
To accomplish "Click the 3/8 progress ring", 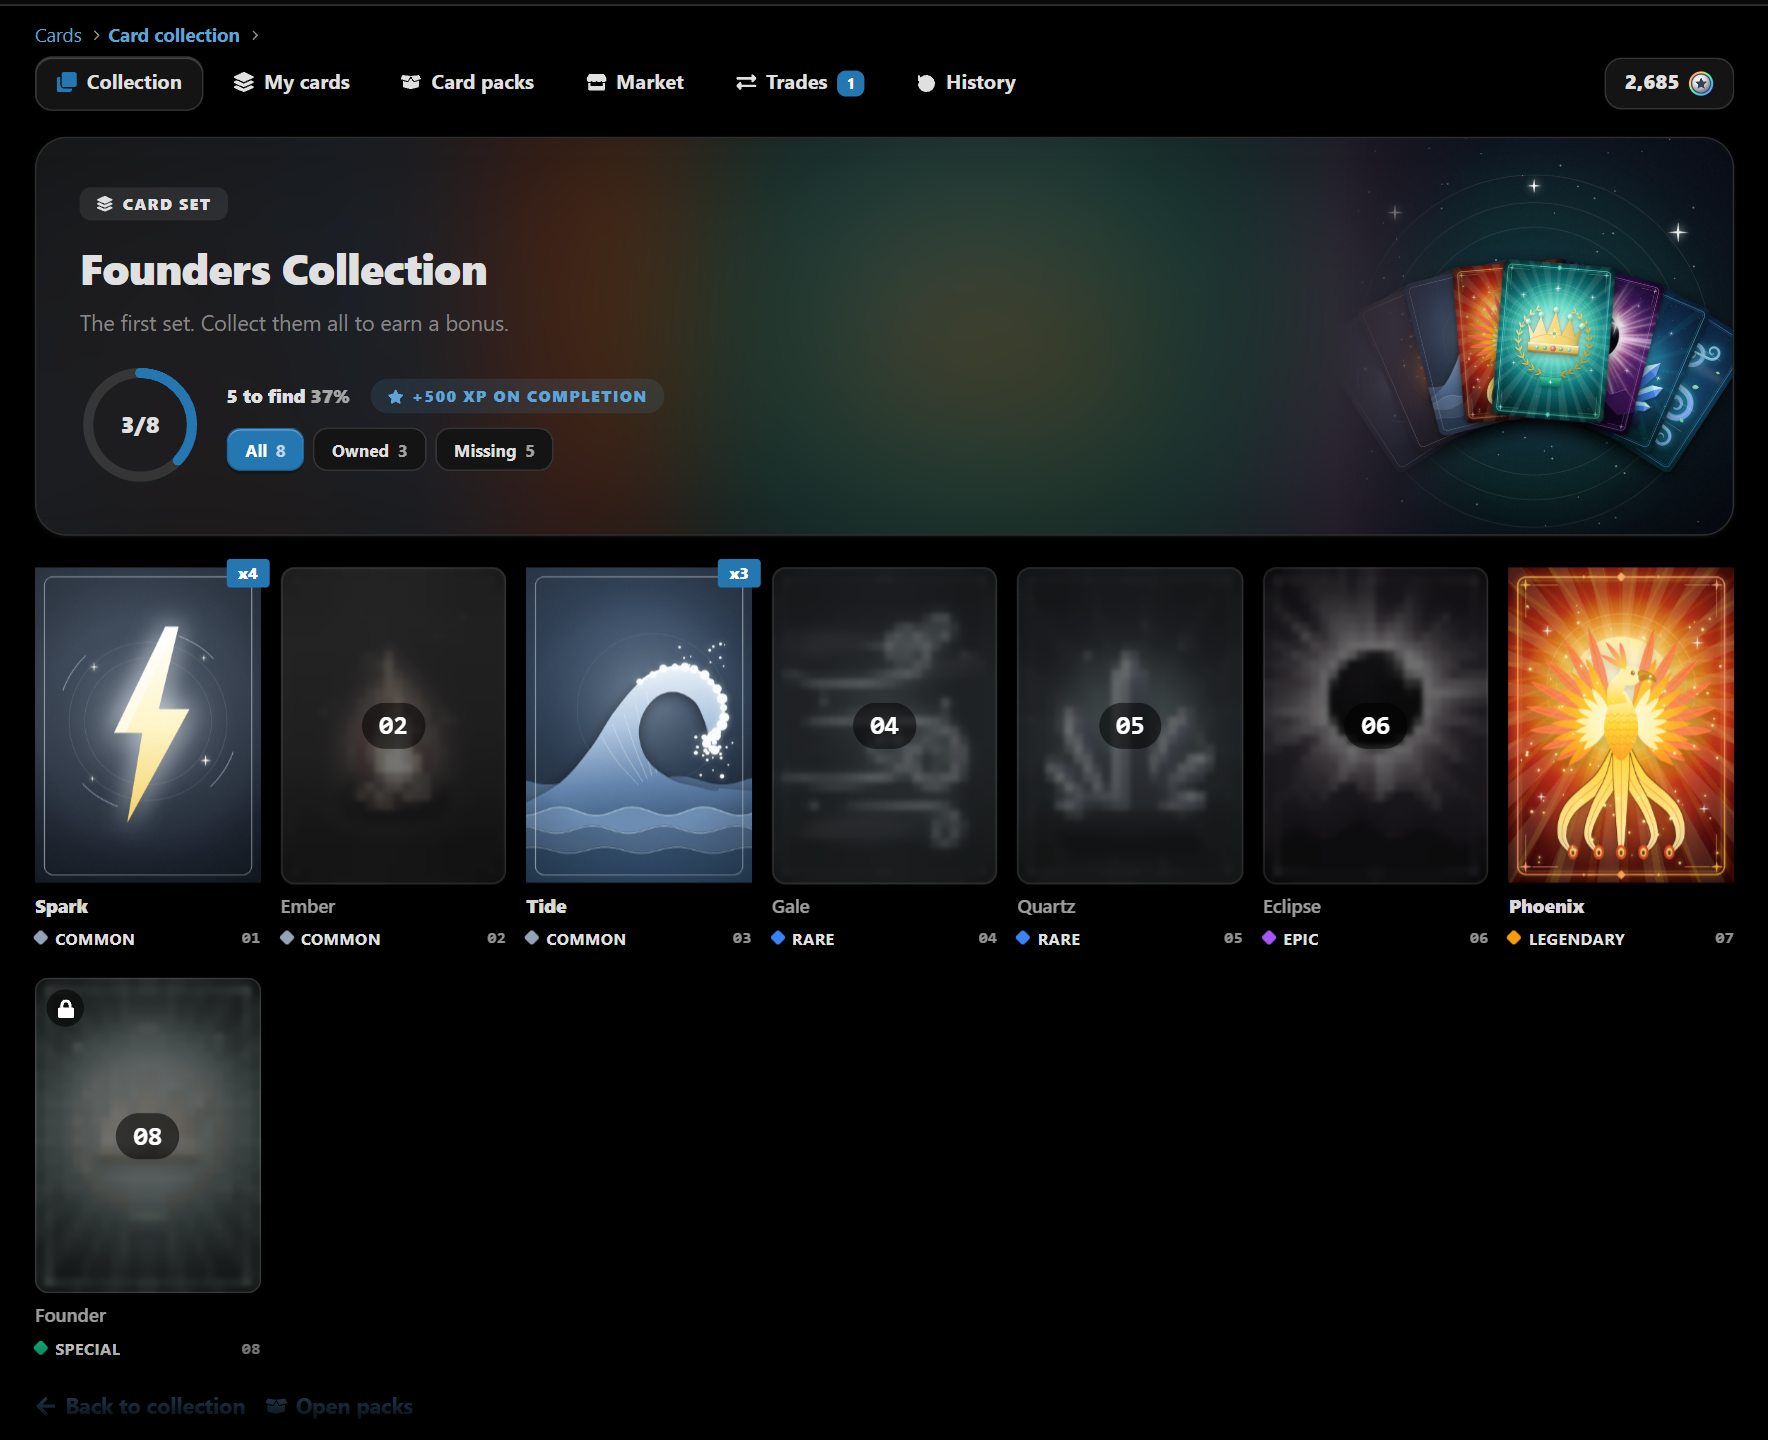I will tap(140, 425).
